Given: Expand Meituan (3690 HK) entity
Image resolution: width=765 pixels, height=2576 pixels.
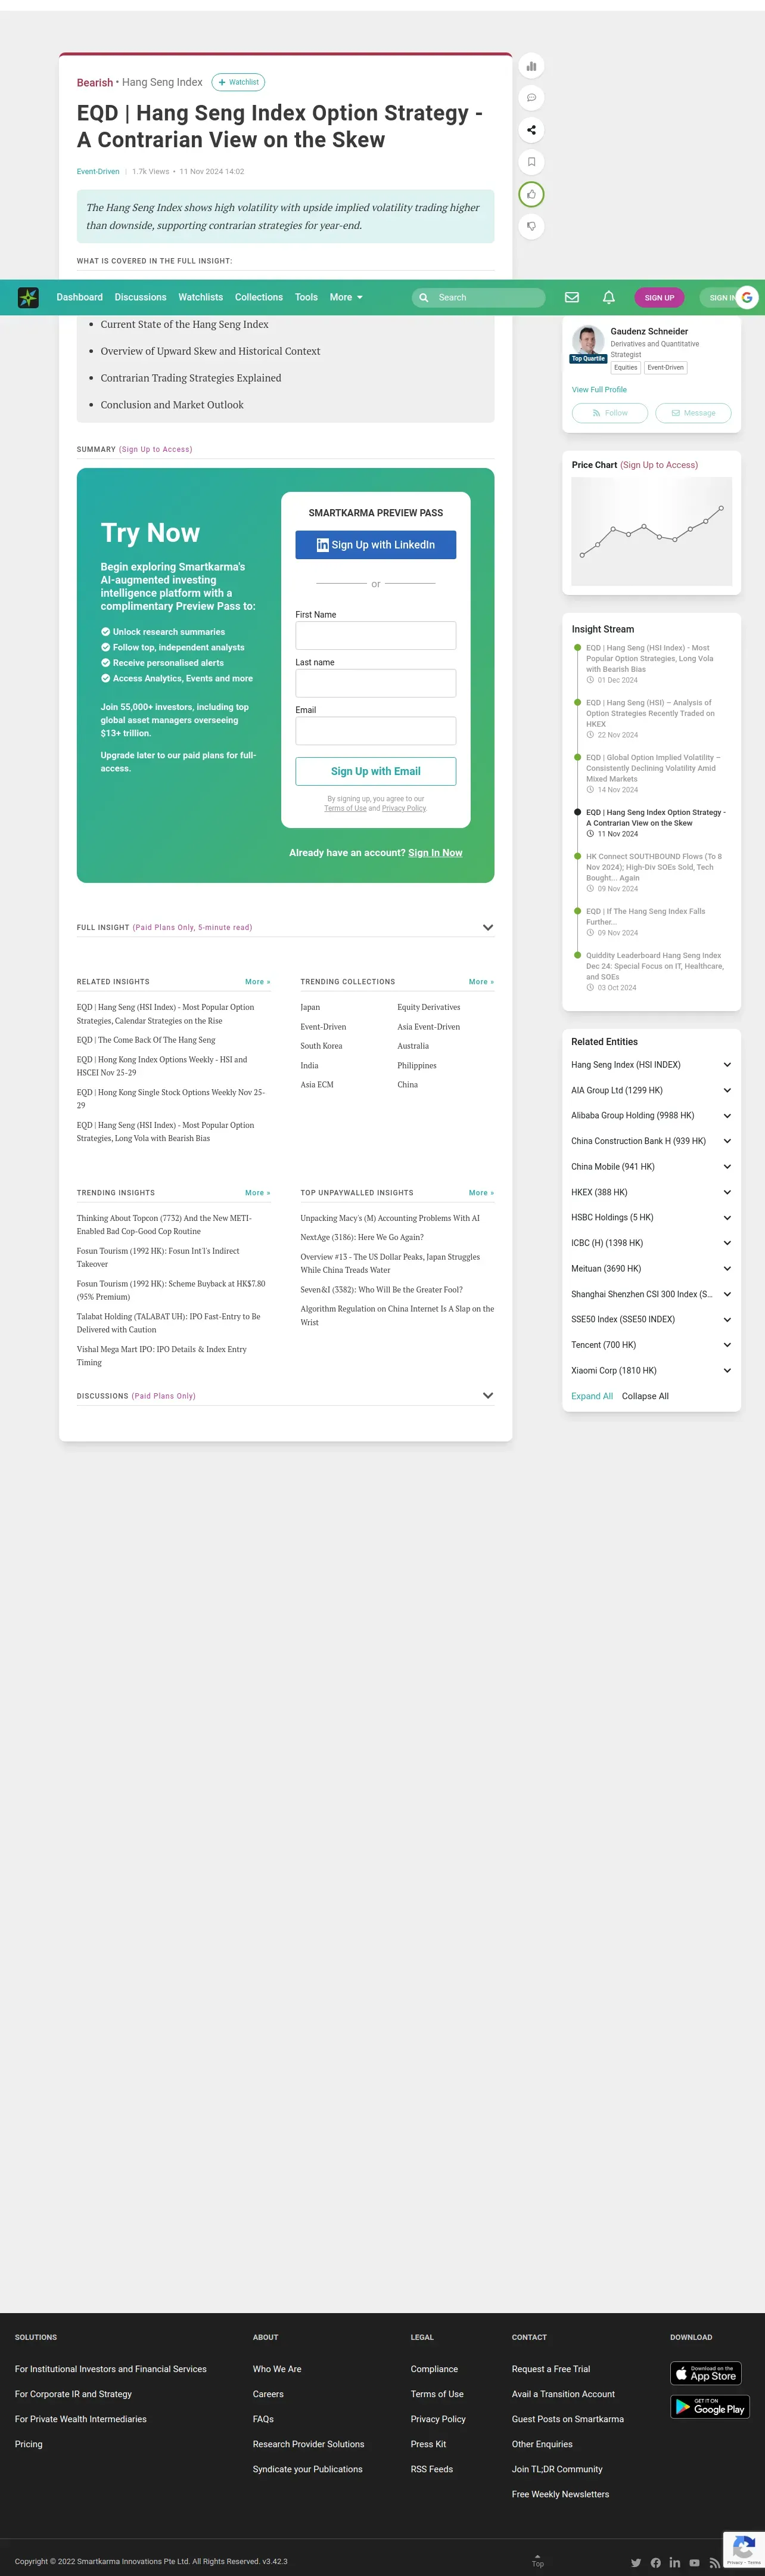Looking at the screenshot, I should click(727, 1268).
